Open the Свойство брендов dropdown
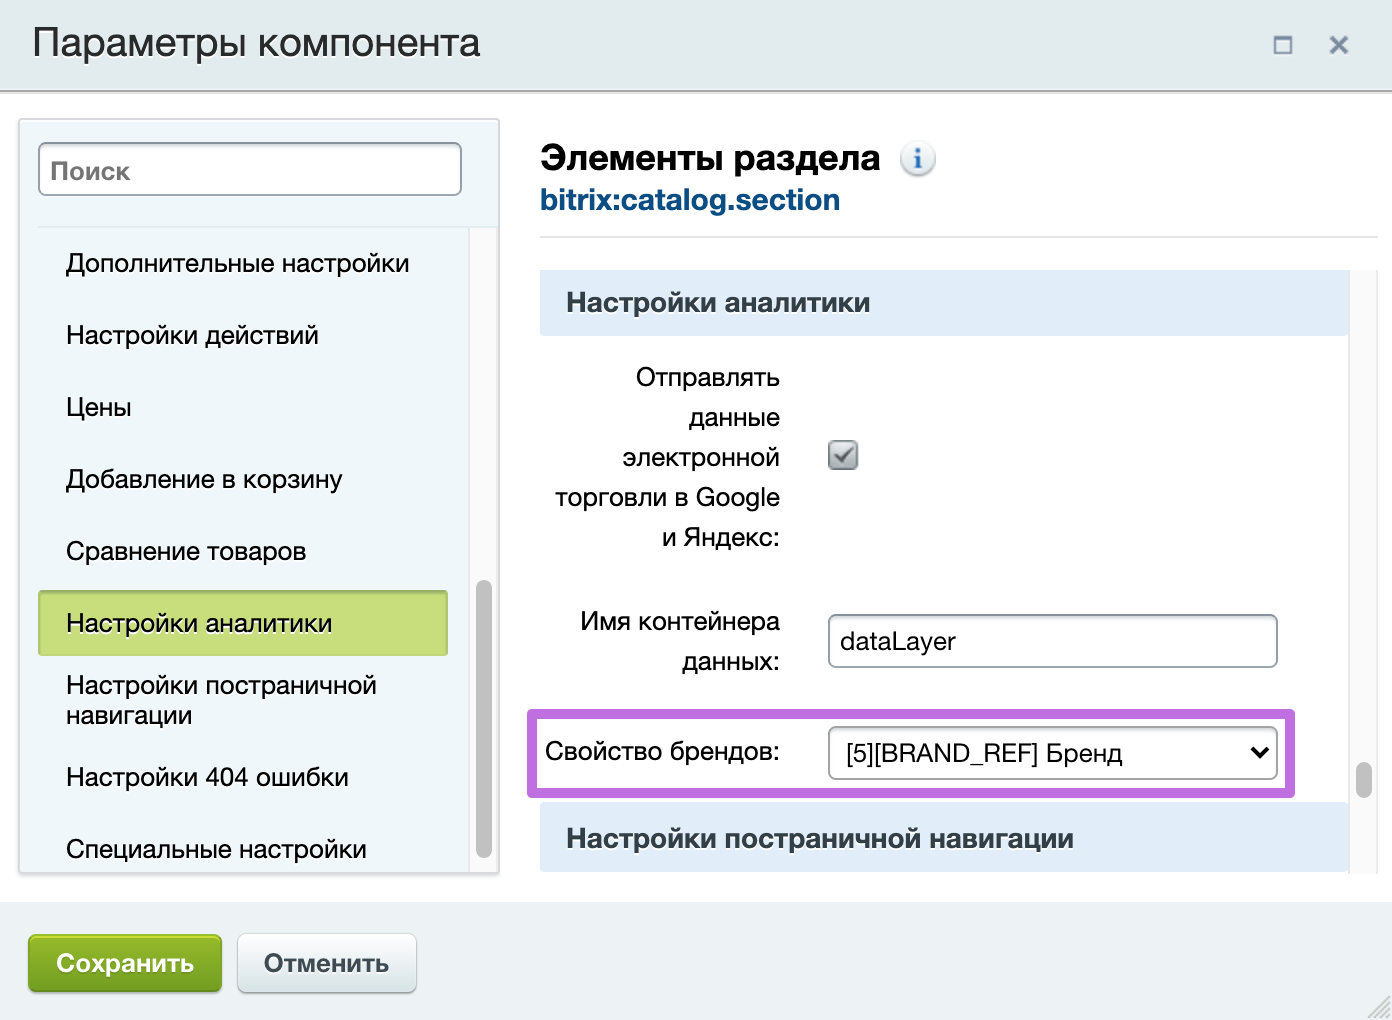The height and width of the screenshot is (1020, 1392). [x=1053, y=753]
